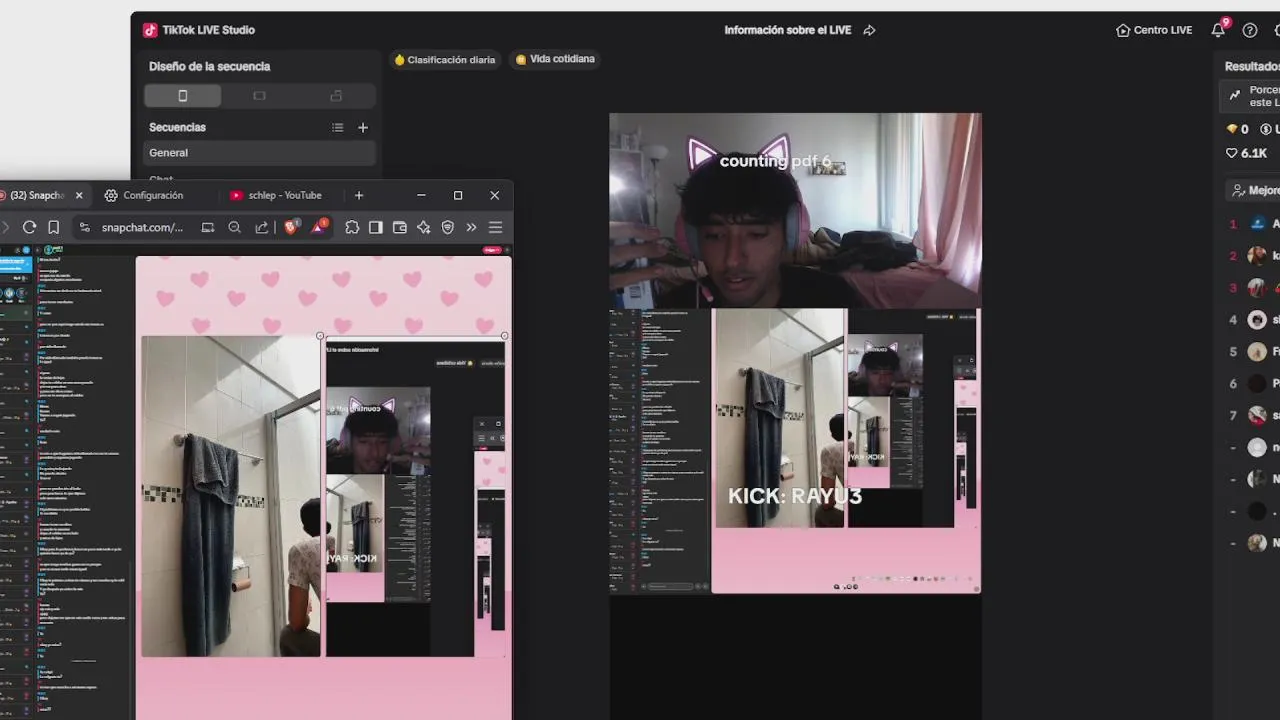The width and height of the screenshot is (1280, 720).
Task: Click the zoom magnifier icon in the address bar
Action: pos(234,227)
